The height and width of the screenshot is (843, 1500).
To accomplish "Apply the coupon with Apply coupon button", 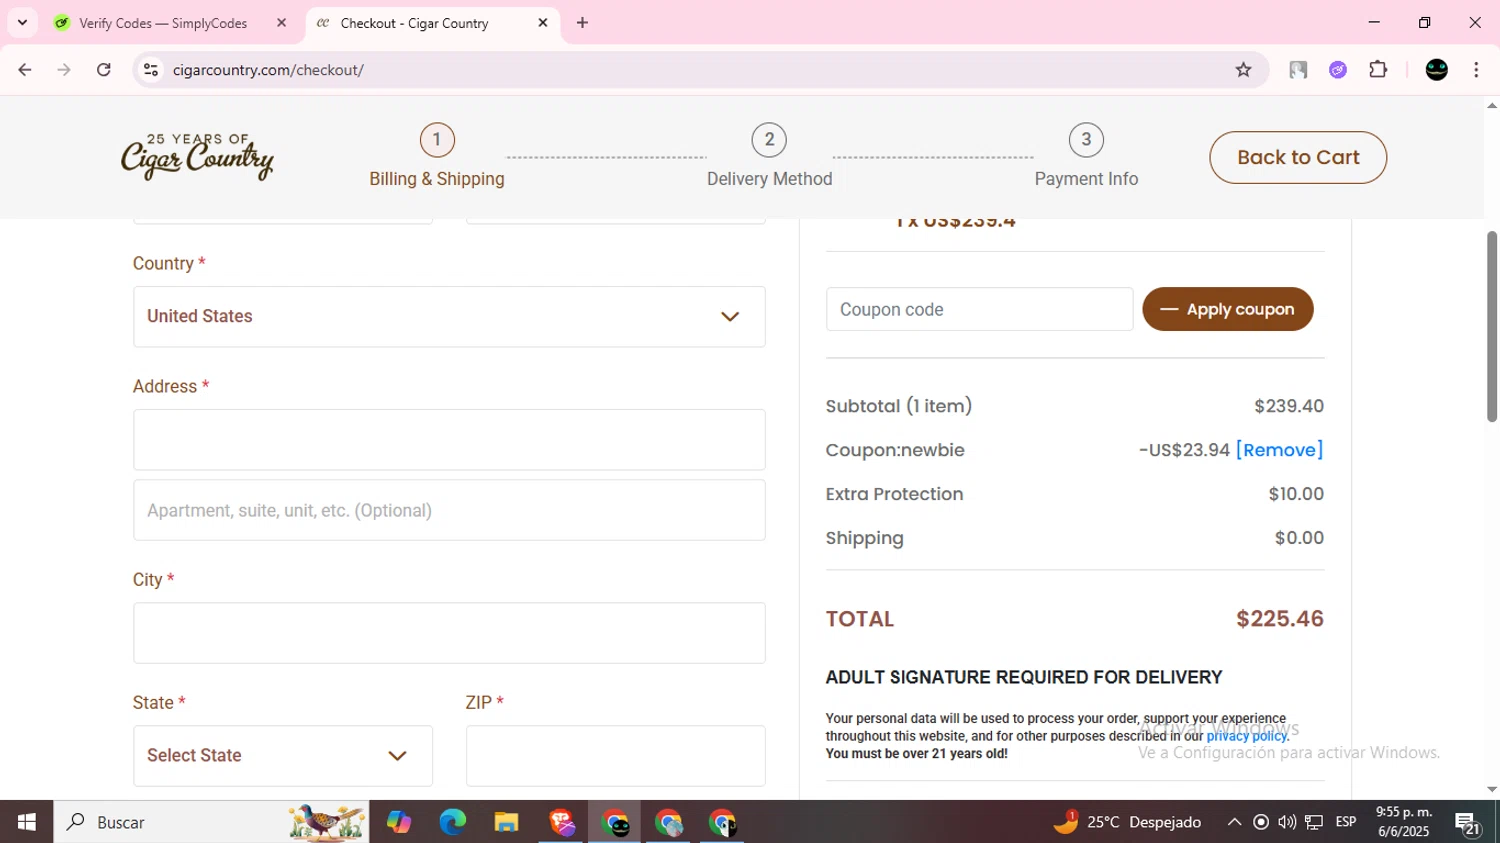I will pos(1228,309).
